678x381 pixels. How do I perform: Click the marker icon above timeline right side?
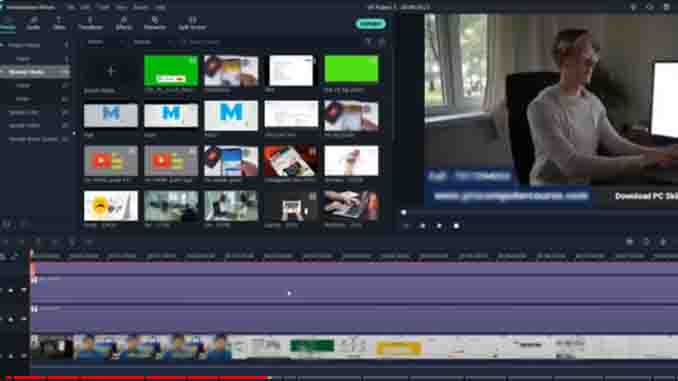coord(646,242)
